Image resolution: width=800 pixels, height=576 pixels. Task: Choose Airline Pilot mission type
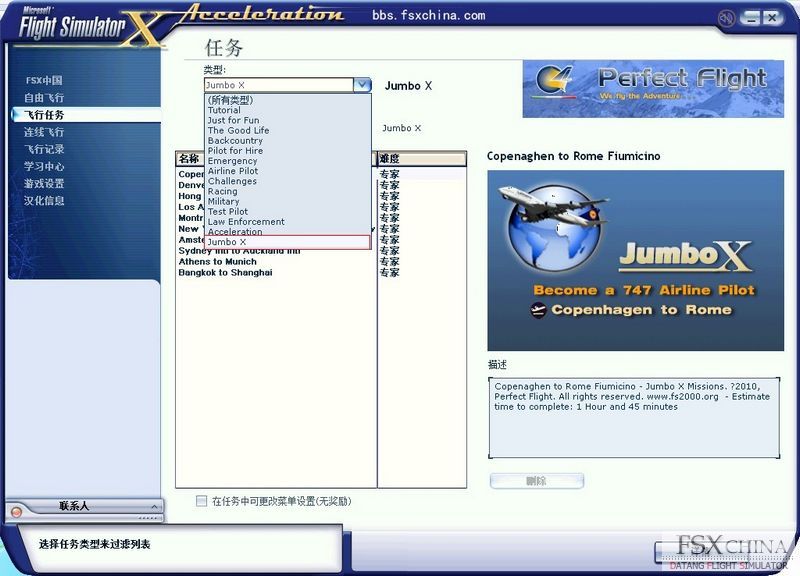point(288,171)
